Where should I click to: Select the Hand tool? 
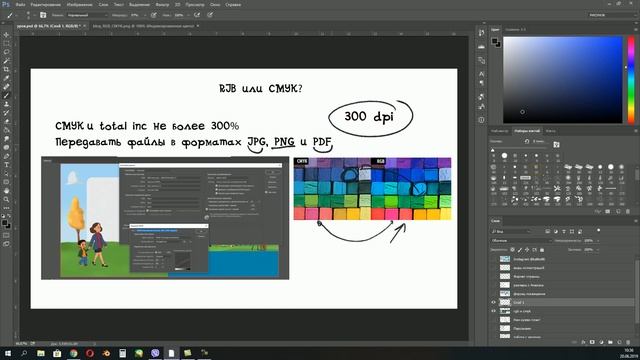(6, 191)
